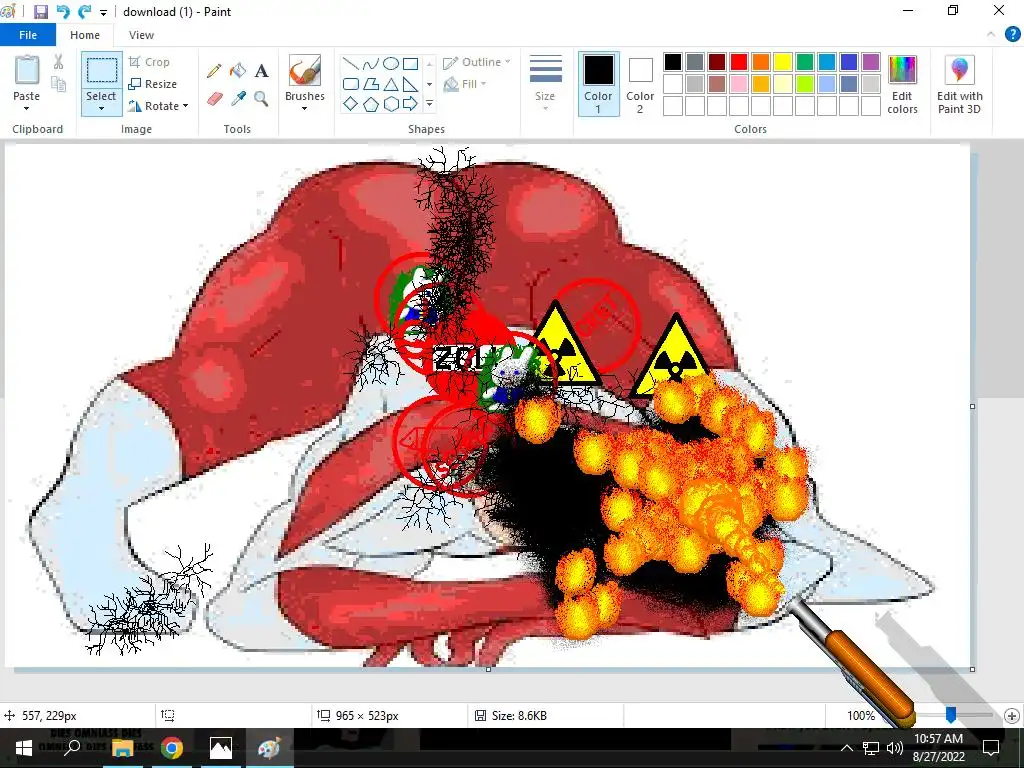The image size is (1024, 768).
Task: Set Color 2 as active color
Action: click(640, 84)
